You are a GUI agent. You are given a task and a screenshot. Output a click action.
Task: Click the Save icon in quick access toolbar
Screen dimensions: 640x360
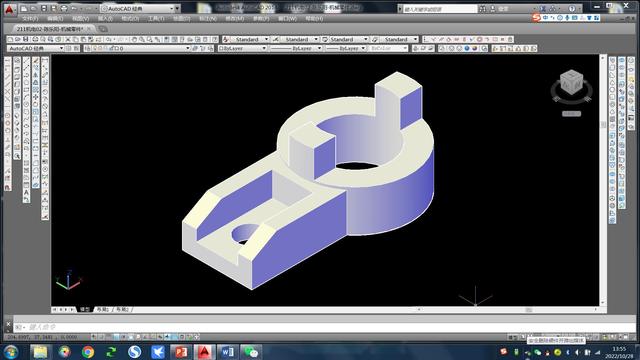(x=44, y=8)
